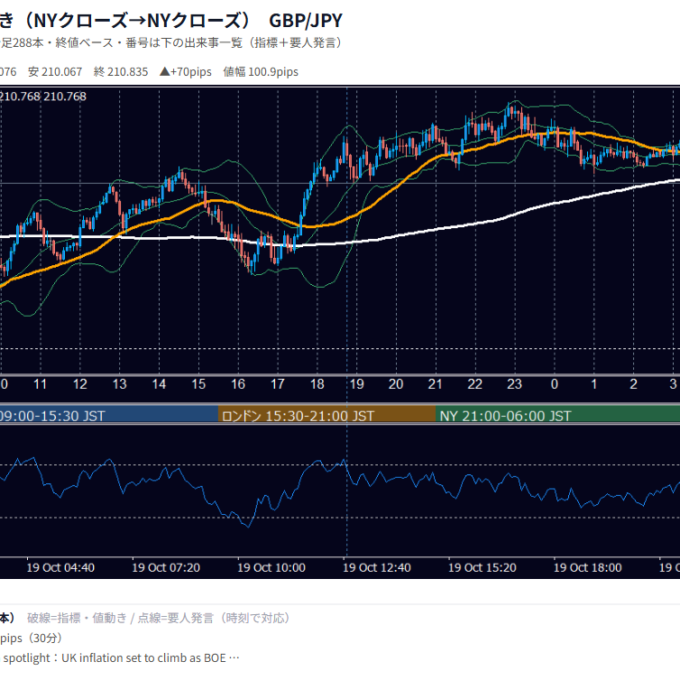This screenshot has height=680, width=680.
Task: Click hour label 13 on time axis
Action: [119, 384]
